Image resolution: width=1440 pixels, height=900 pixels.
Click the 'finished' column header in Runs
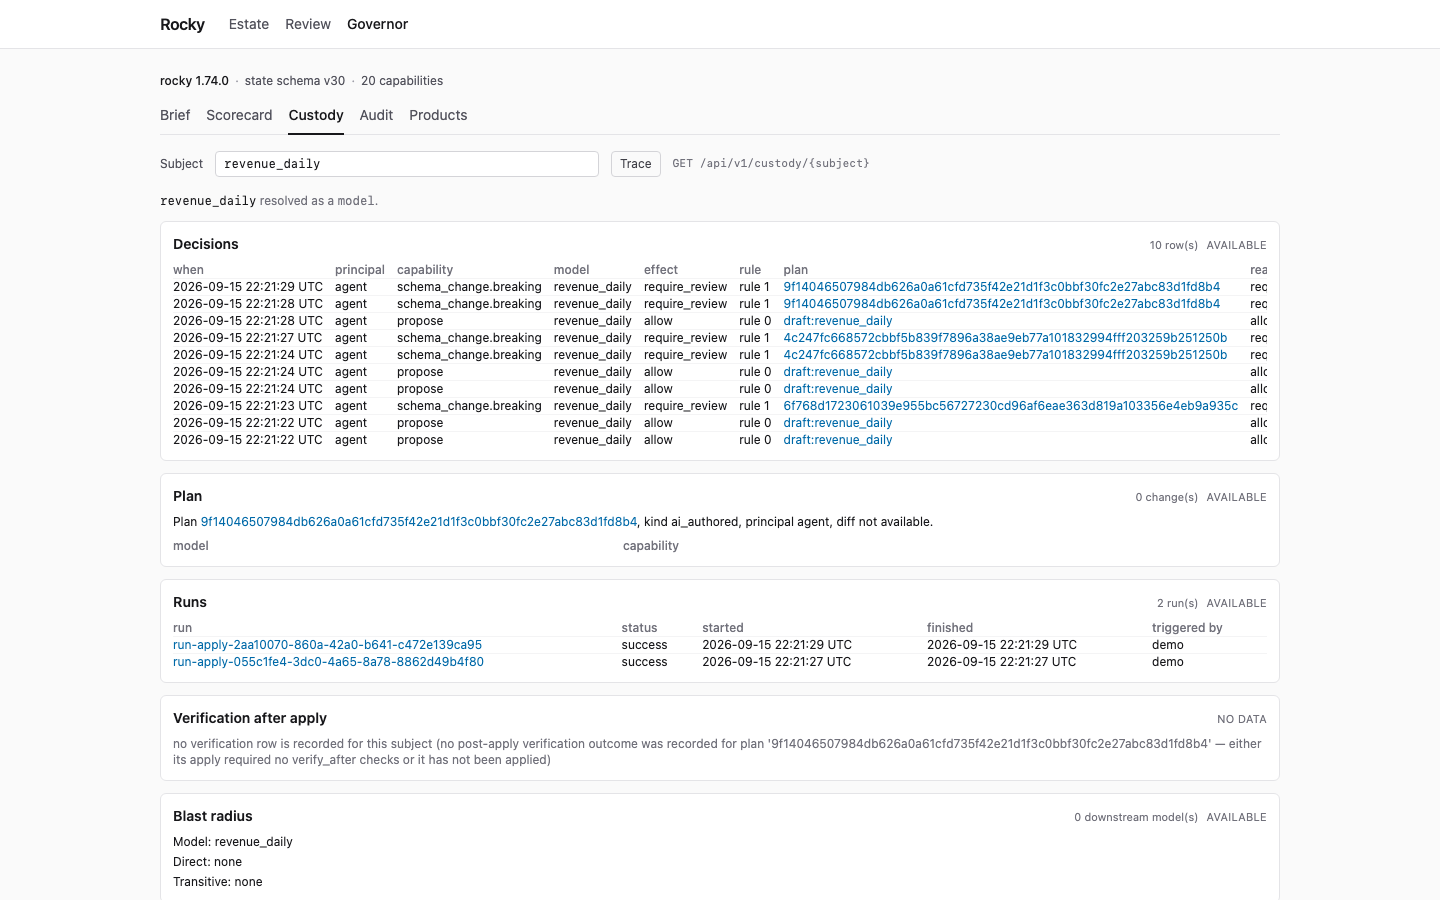pyautogui.click(x=950, y=628)
